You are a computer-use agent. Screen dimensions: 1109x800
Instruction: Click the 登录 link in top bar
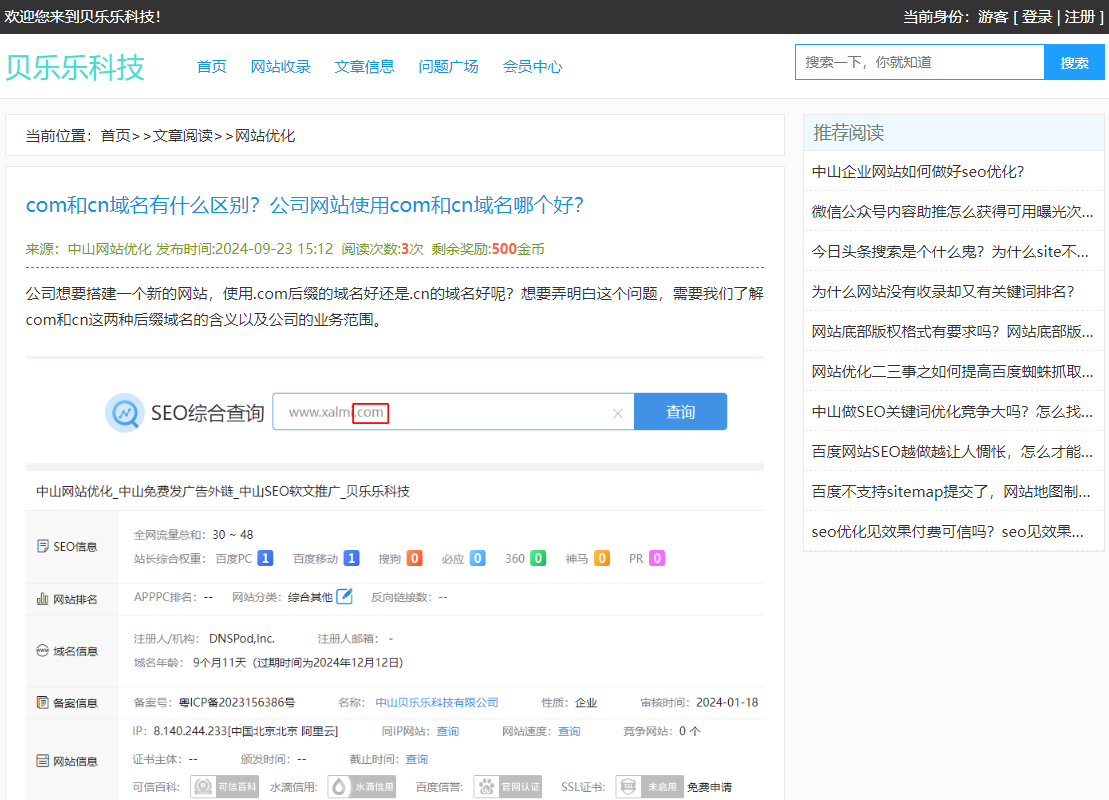(x=1037, y=16)
